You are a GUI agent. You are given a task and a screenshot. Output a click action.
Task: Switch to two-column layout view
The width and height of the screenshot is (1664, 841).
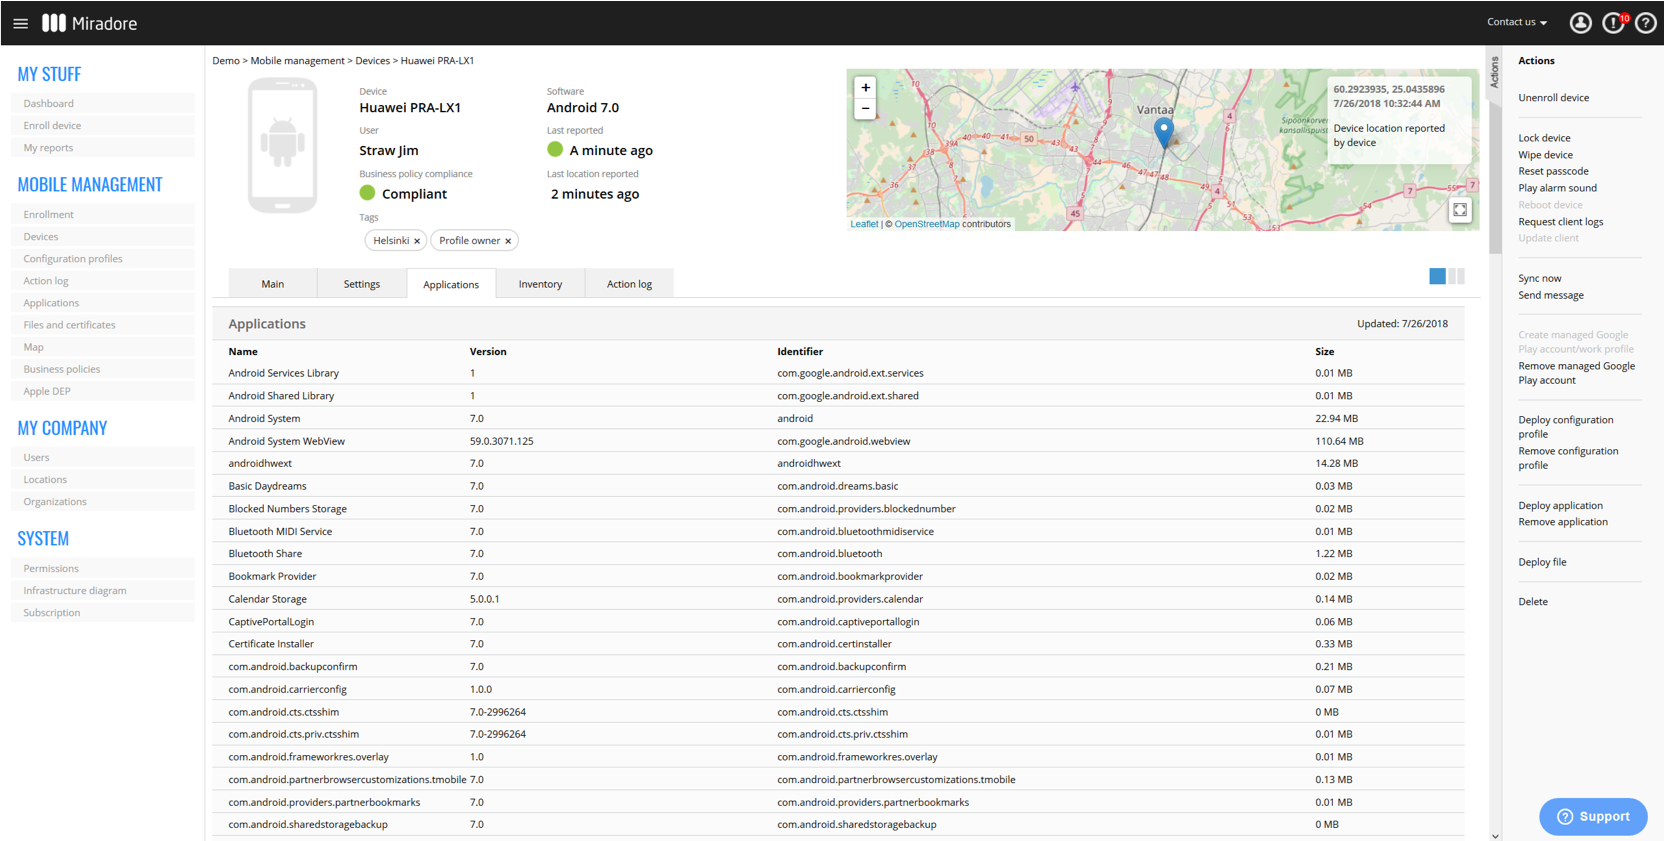tap(1457, 276)
